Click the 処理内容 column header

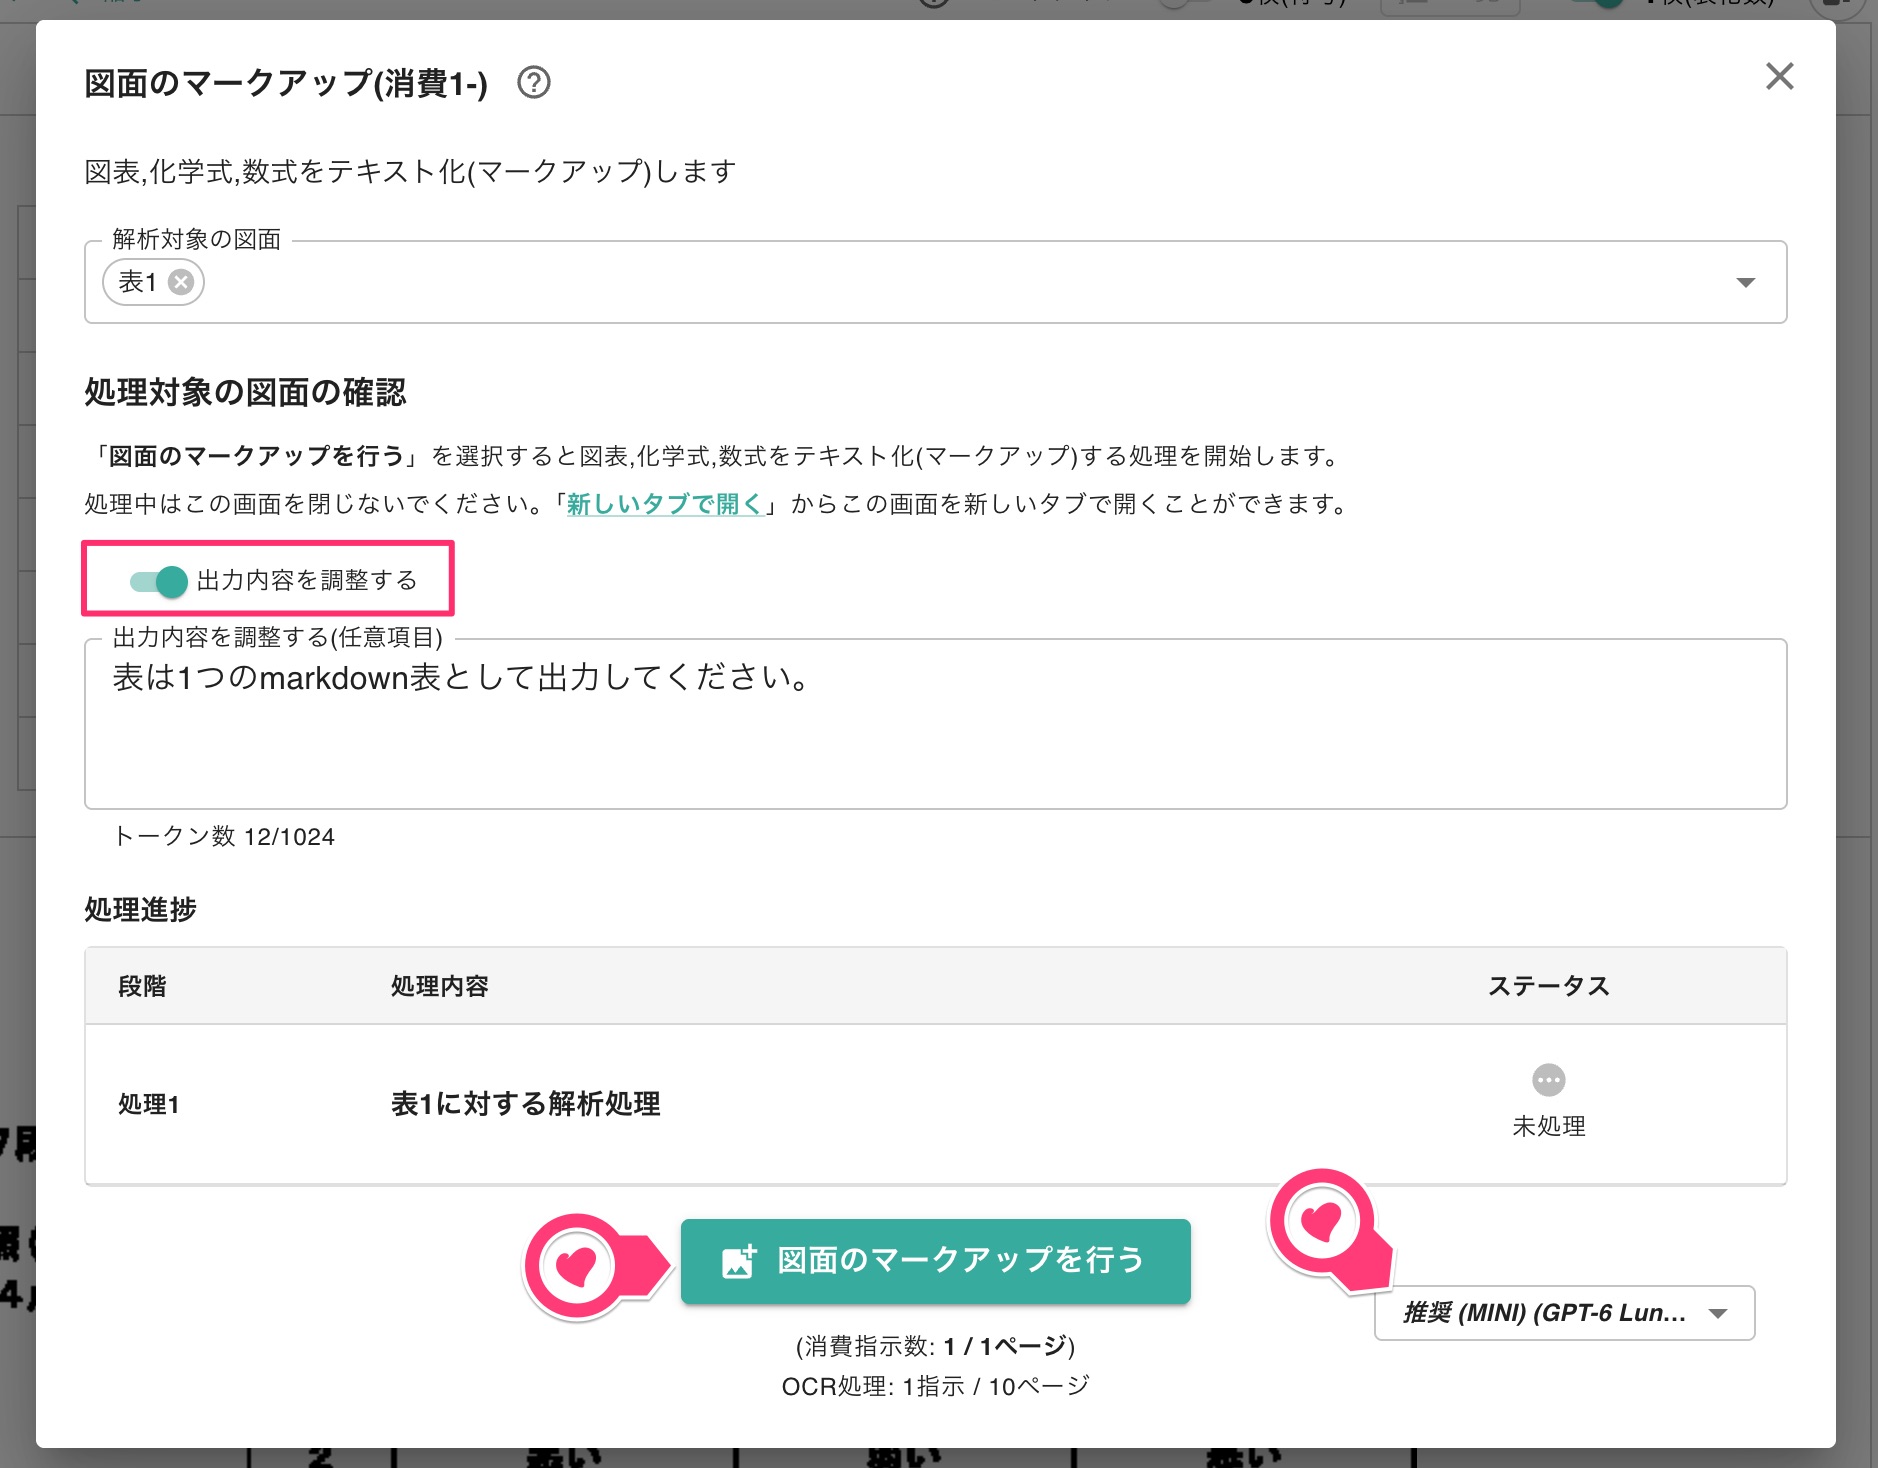(x=440, y=986)
